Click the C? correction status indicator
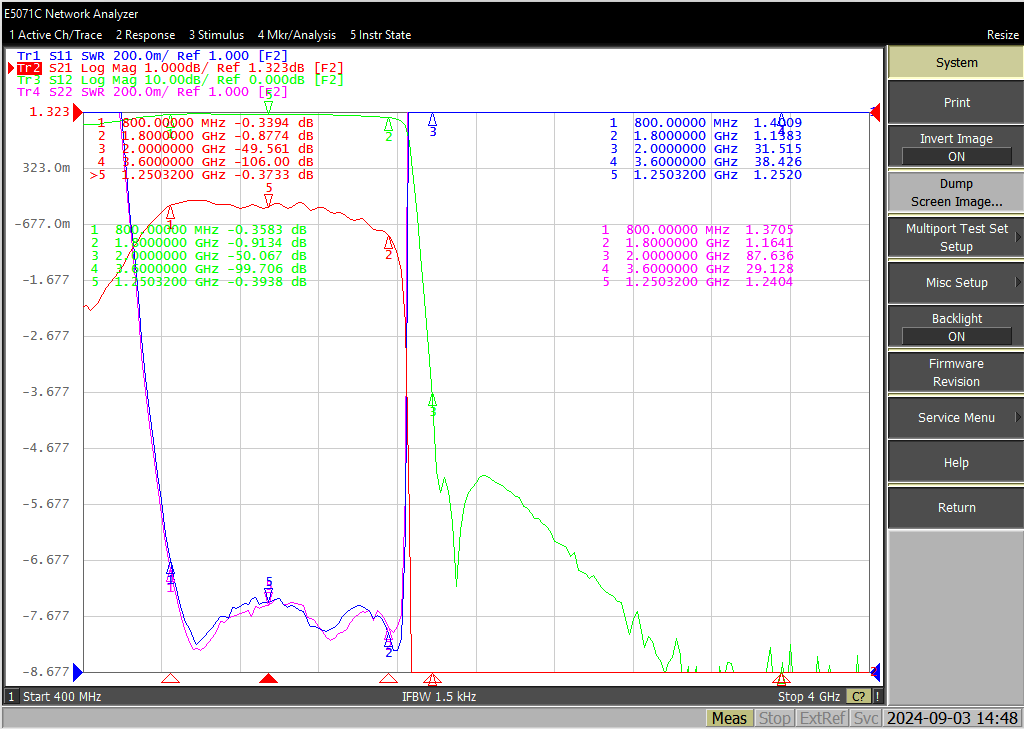This screenshot has height=729, width=1024. pos(859,696)
